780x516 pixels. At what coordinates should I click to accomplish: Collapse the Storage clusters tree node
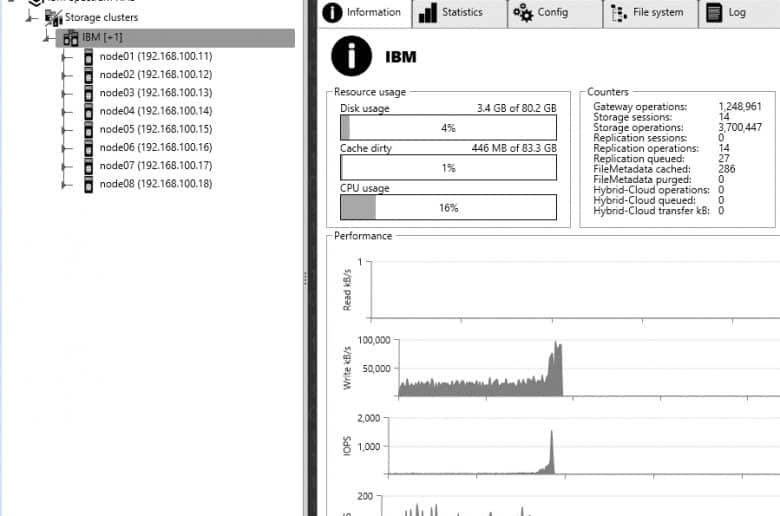click(x=31, y=19)
